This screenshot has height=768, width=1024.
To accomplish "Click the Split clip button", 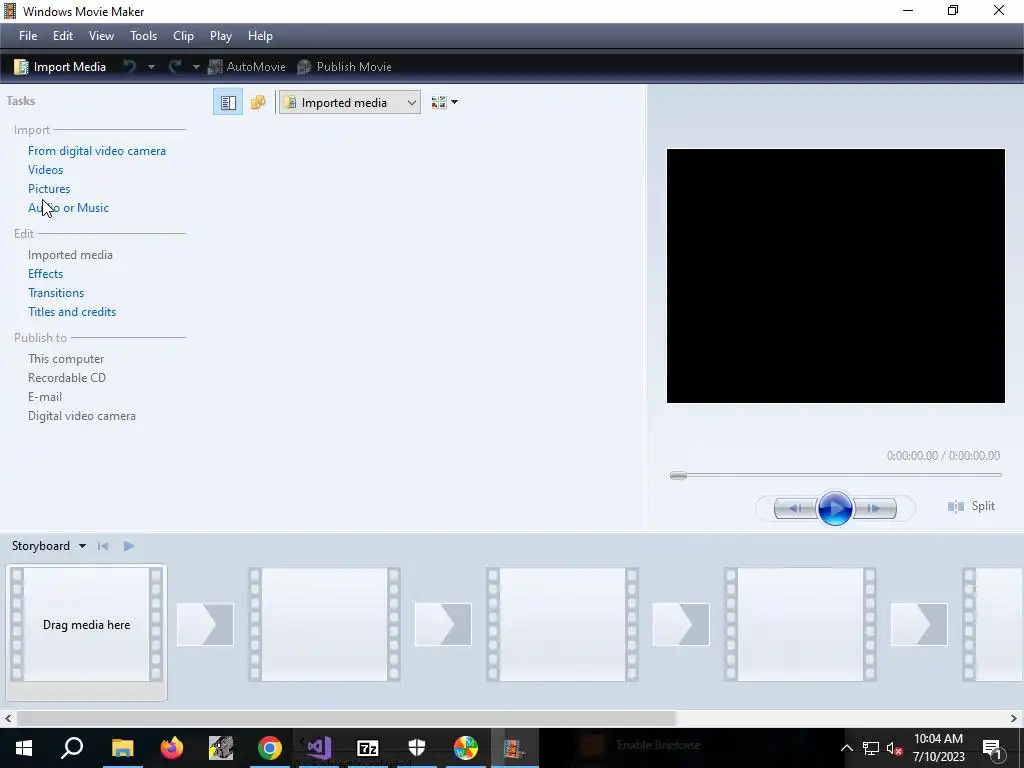I will 971,506.
